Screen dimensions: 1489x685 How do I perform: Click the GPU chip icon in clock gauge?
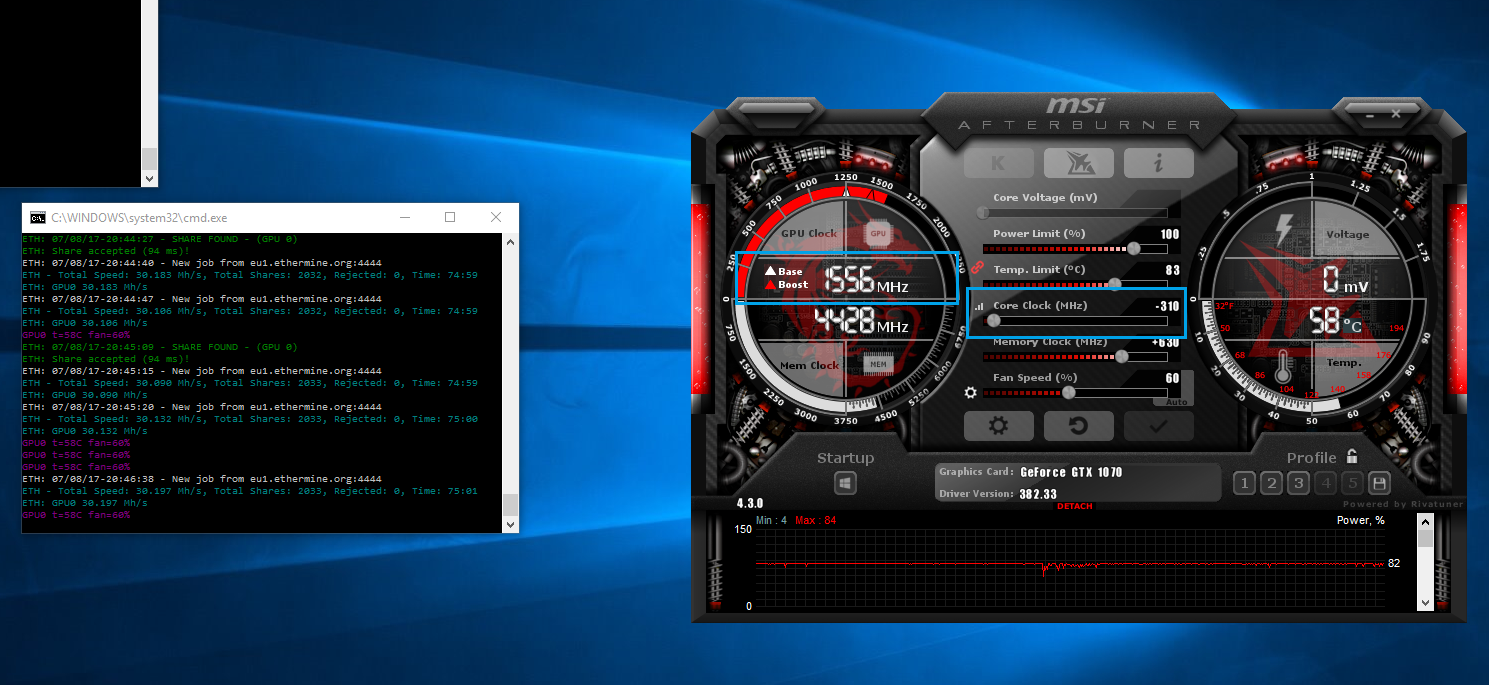pyautogui.click(x=878, y=233)
